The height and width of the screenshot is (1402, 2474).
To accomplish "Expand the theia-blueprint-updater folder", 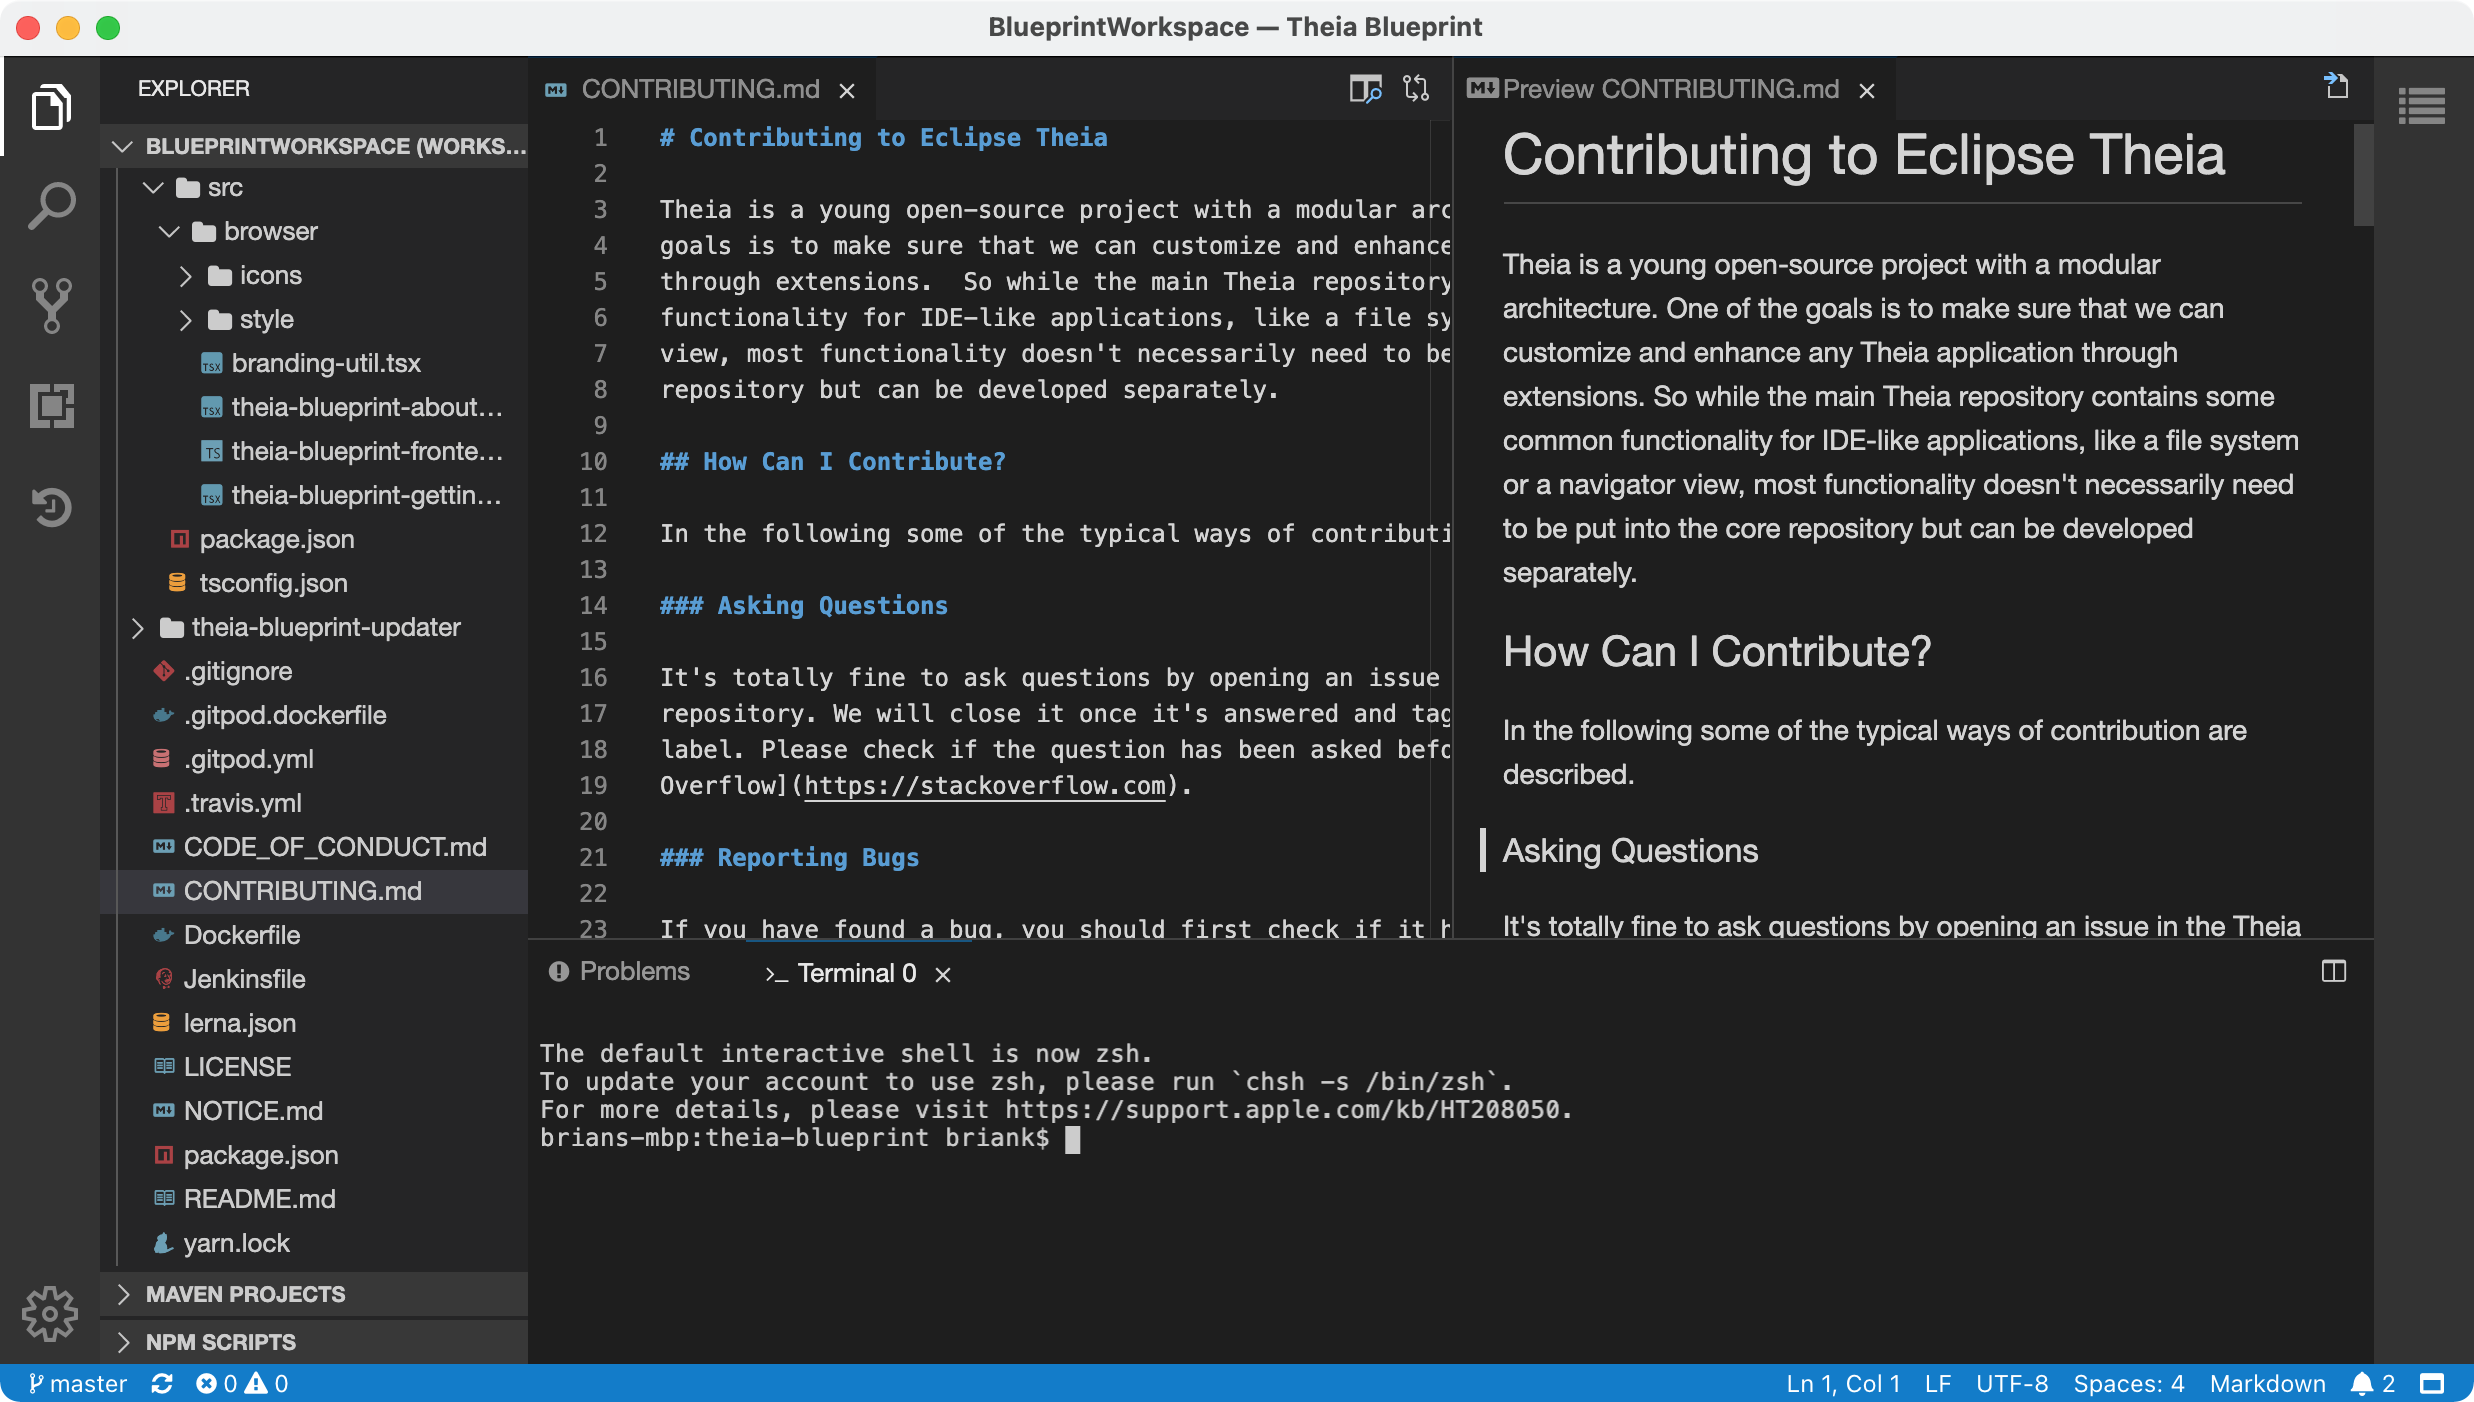I will [x=137, y=628].
